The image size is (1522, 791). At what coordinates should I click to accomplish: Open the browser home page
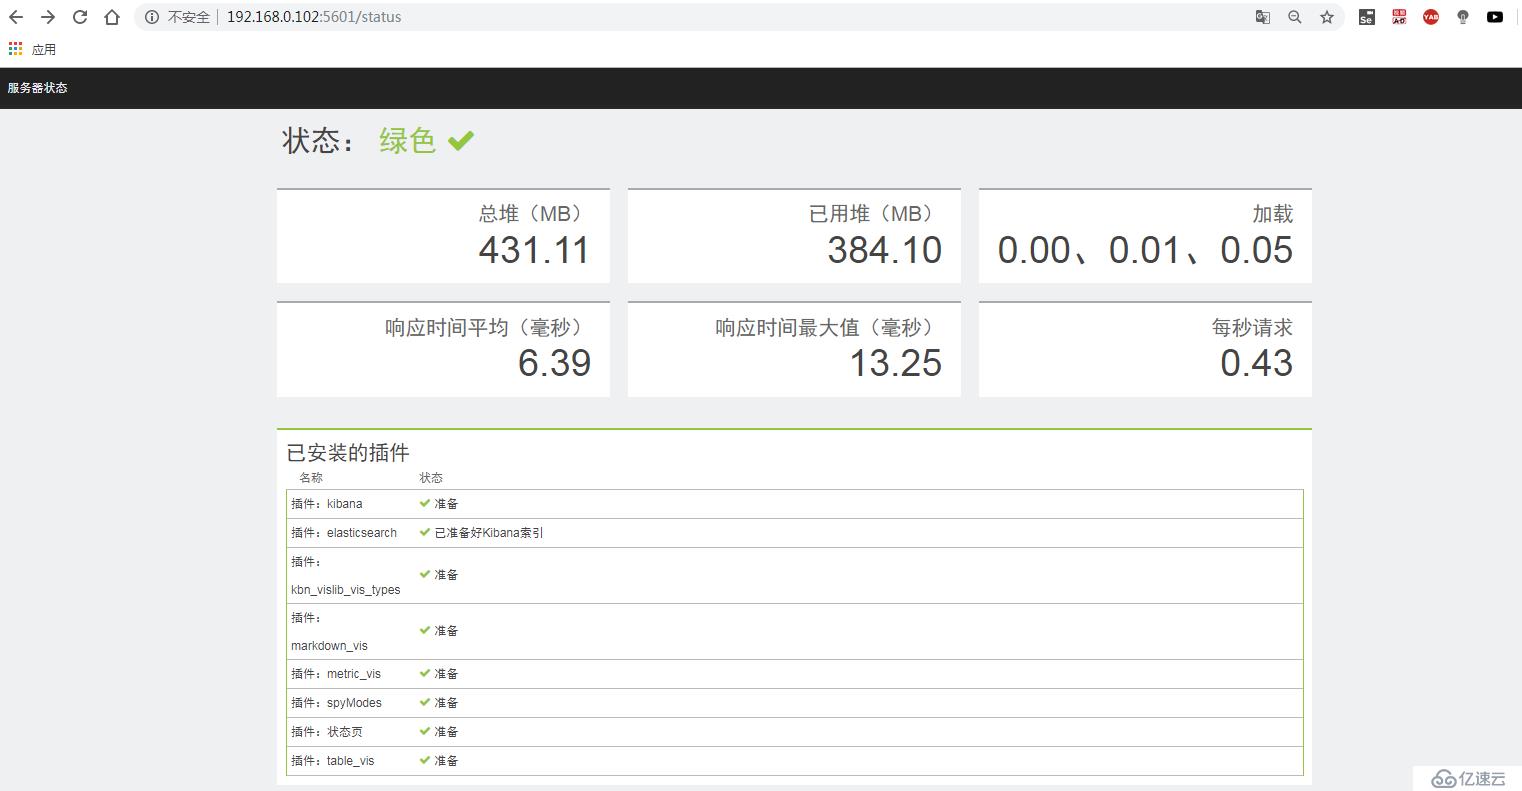click(x=112, y=17)
